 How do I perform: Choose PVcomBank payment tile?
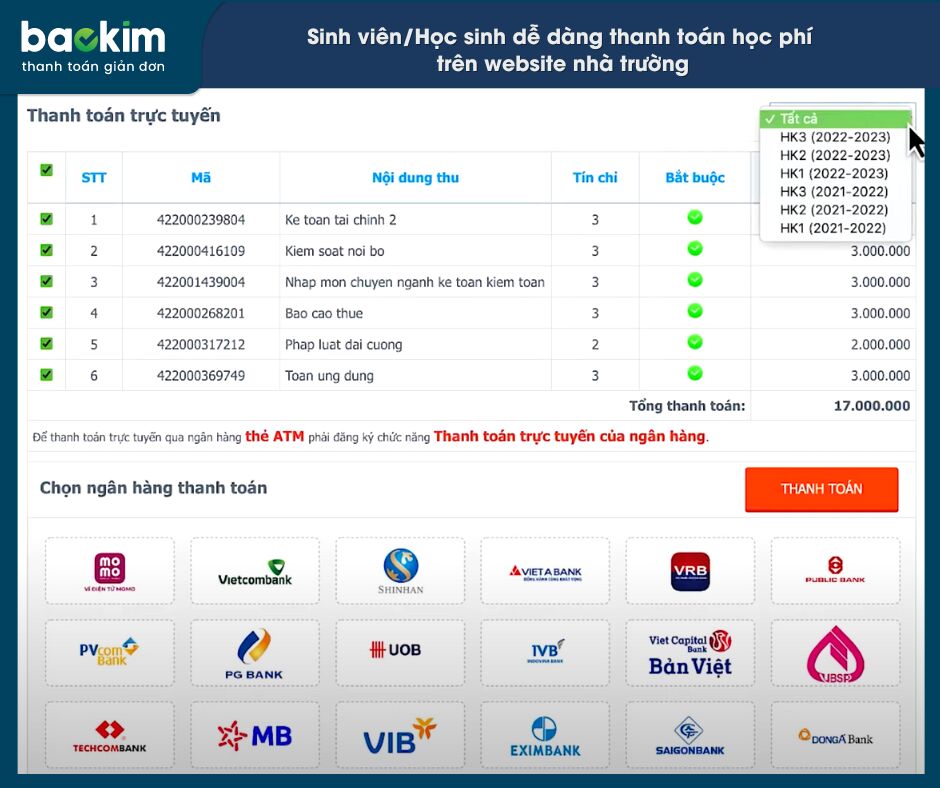click(110, 653)
